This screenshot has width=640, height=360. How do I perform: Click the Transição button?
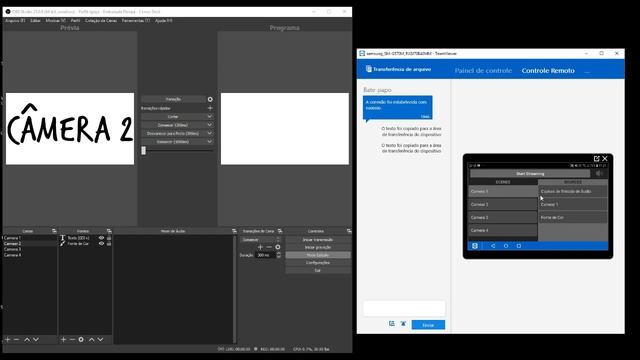pos(173,99)
